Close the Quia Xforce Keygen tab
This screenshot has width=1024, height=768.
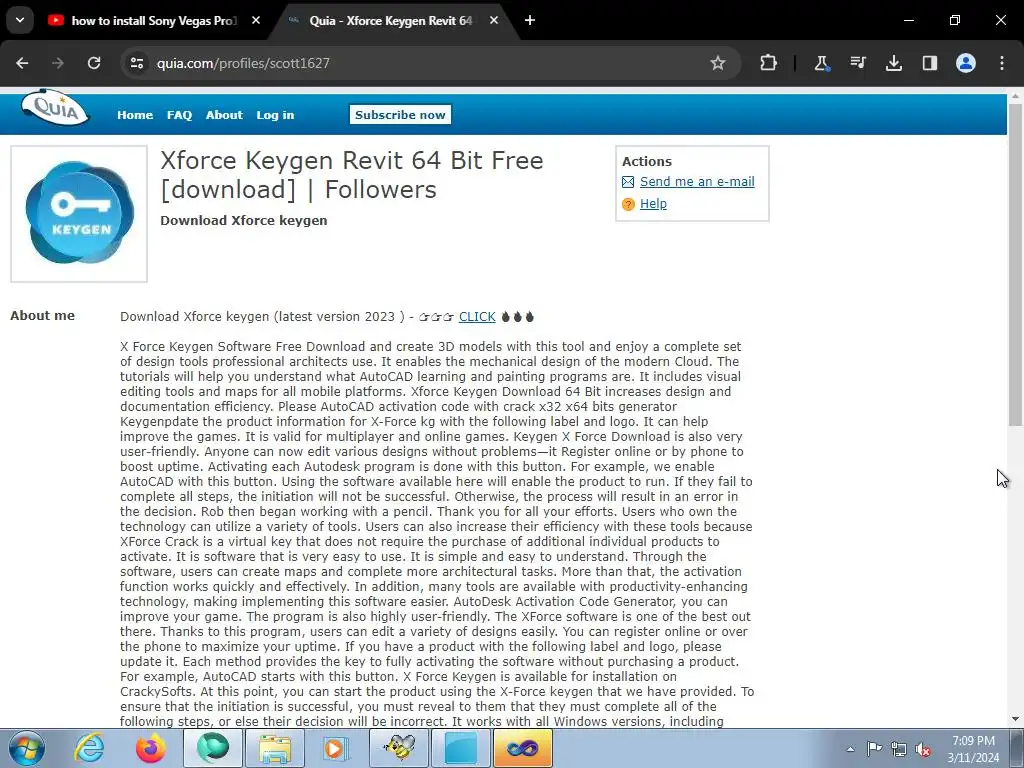(x=494, y=20)
